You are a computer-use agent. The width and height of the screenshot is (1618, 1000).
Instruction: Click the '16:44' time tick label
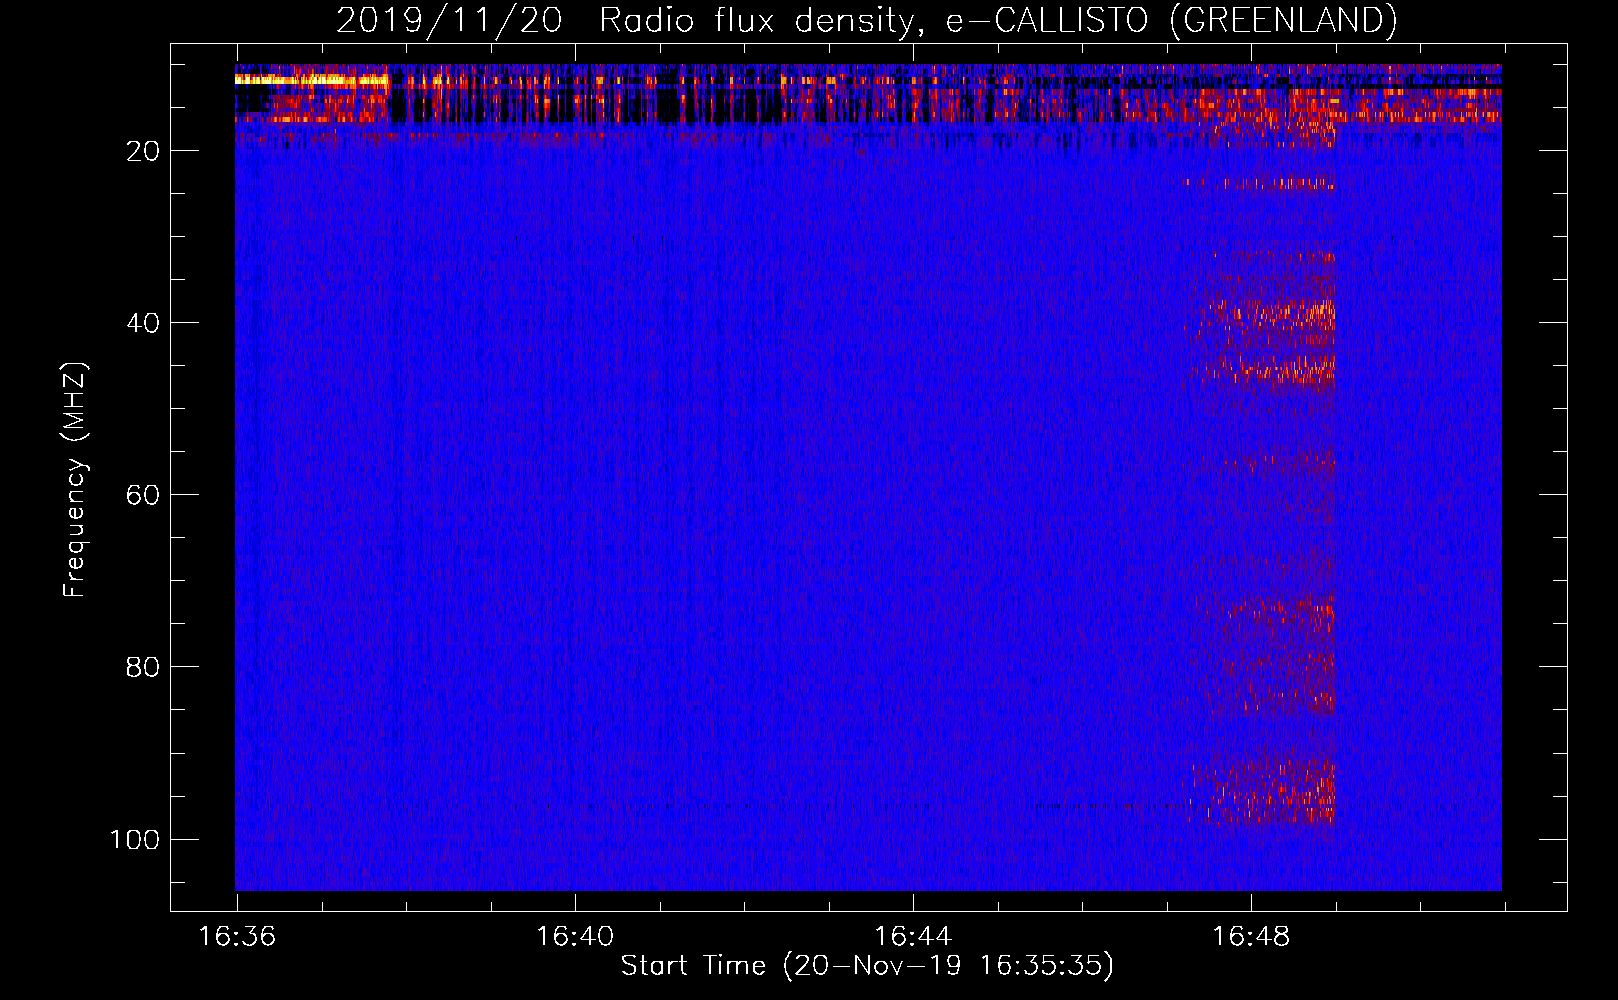(x=913, y=937)
